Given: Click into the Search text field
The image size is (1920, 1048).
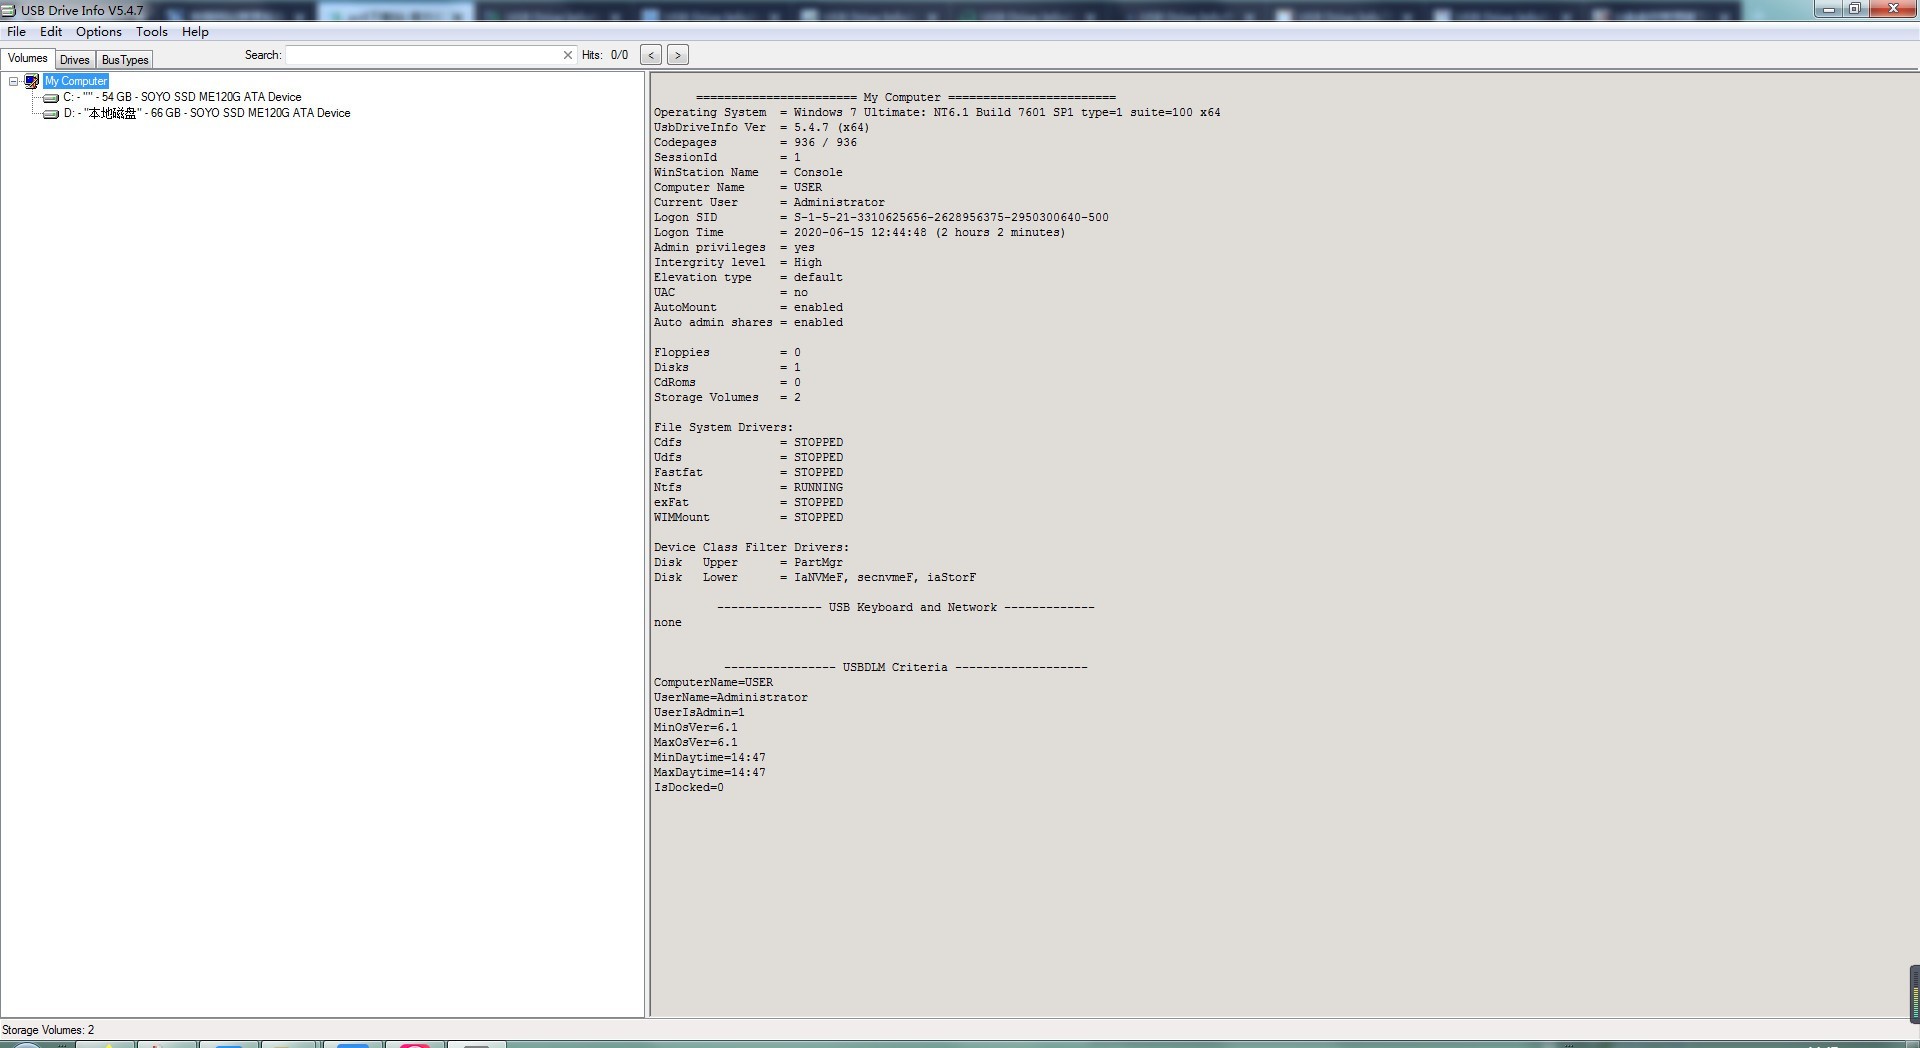Looking at the screenshot, I should coord(422,55).
